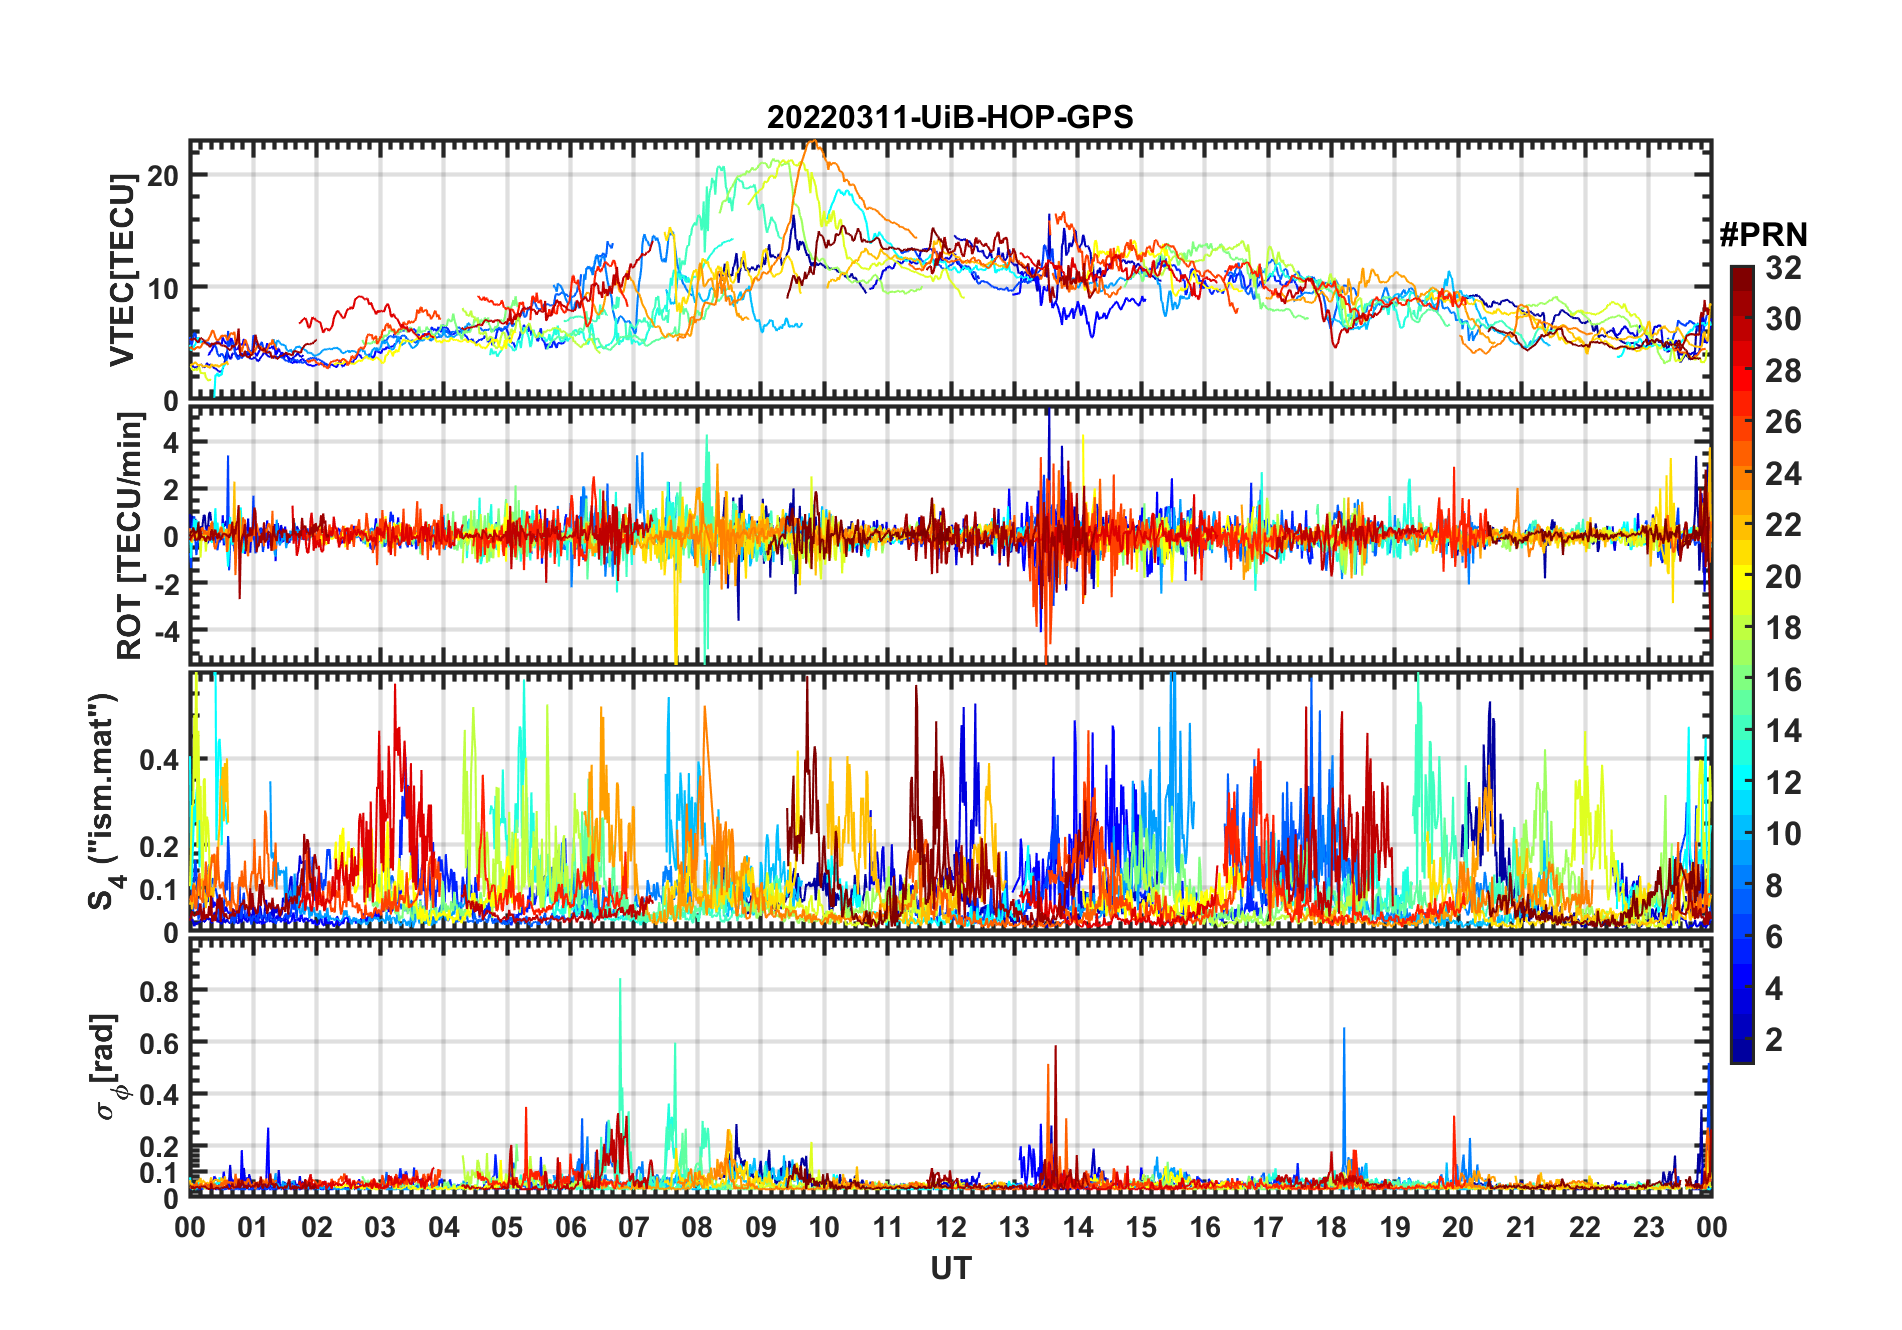Select the VTEC[TECU] y-axis label
1902x1330 pixels.
[123, 270]
